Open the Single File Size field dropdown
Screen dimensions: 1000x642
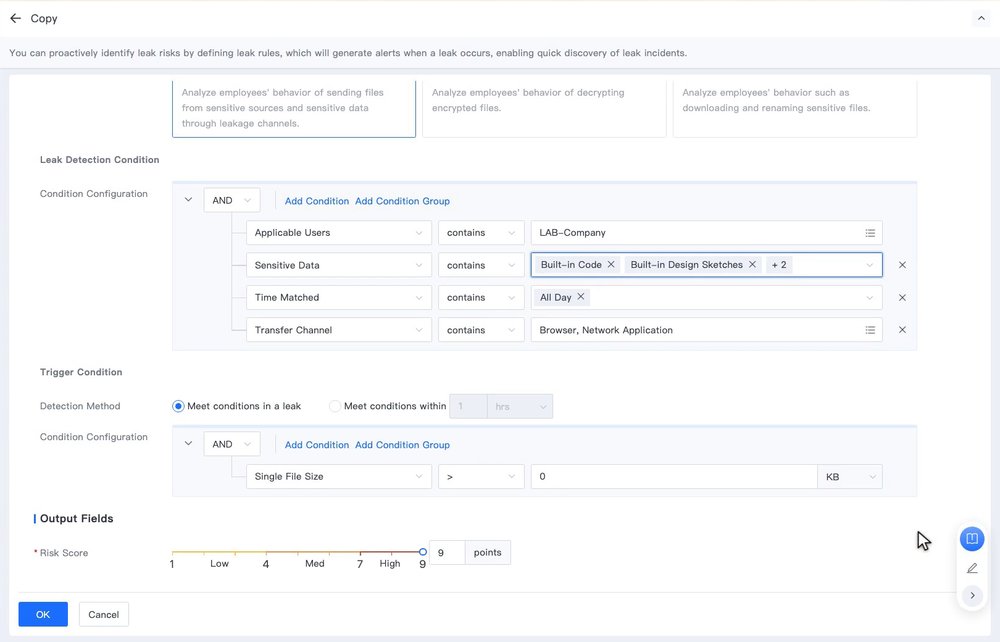pos(339,477)
